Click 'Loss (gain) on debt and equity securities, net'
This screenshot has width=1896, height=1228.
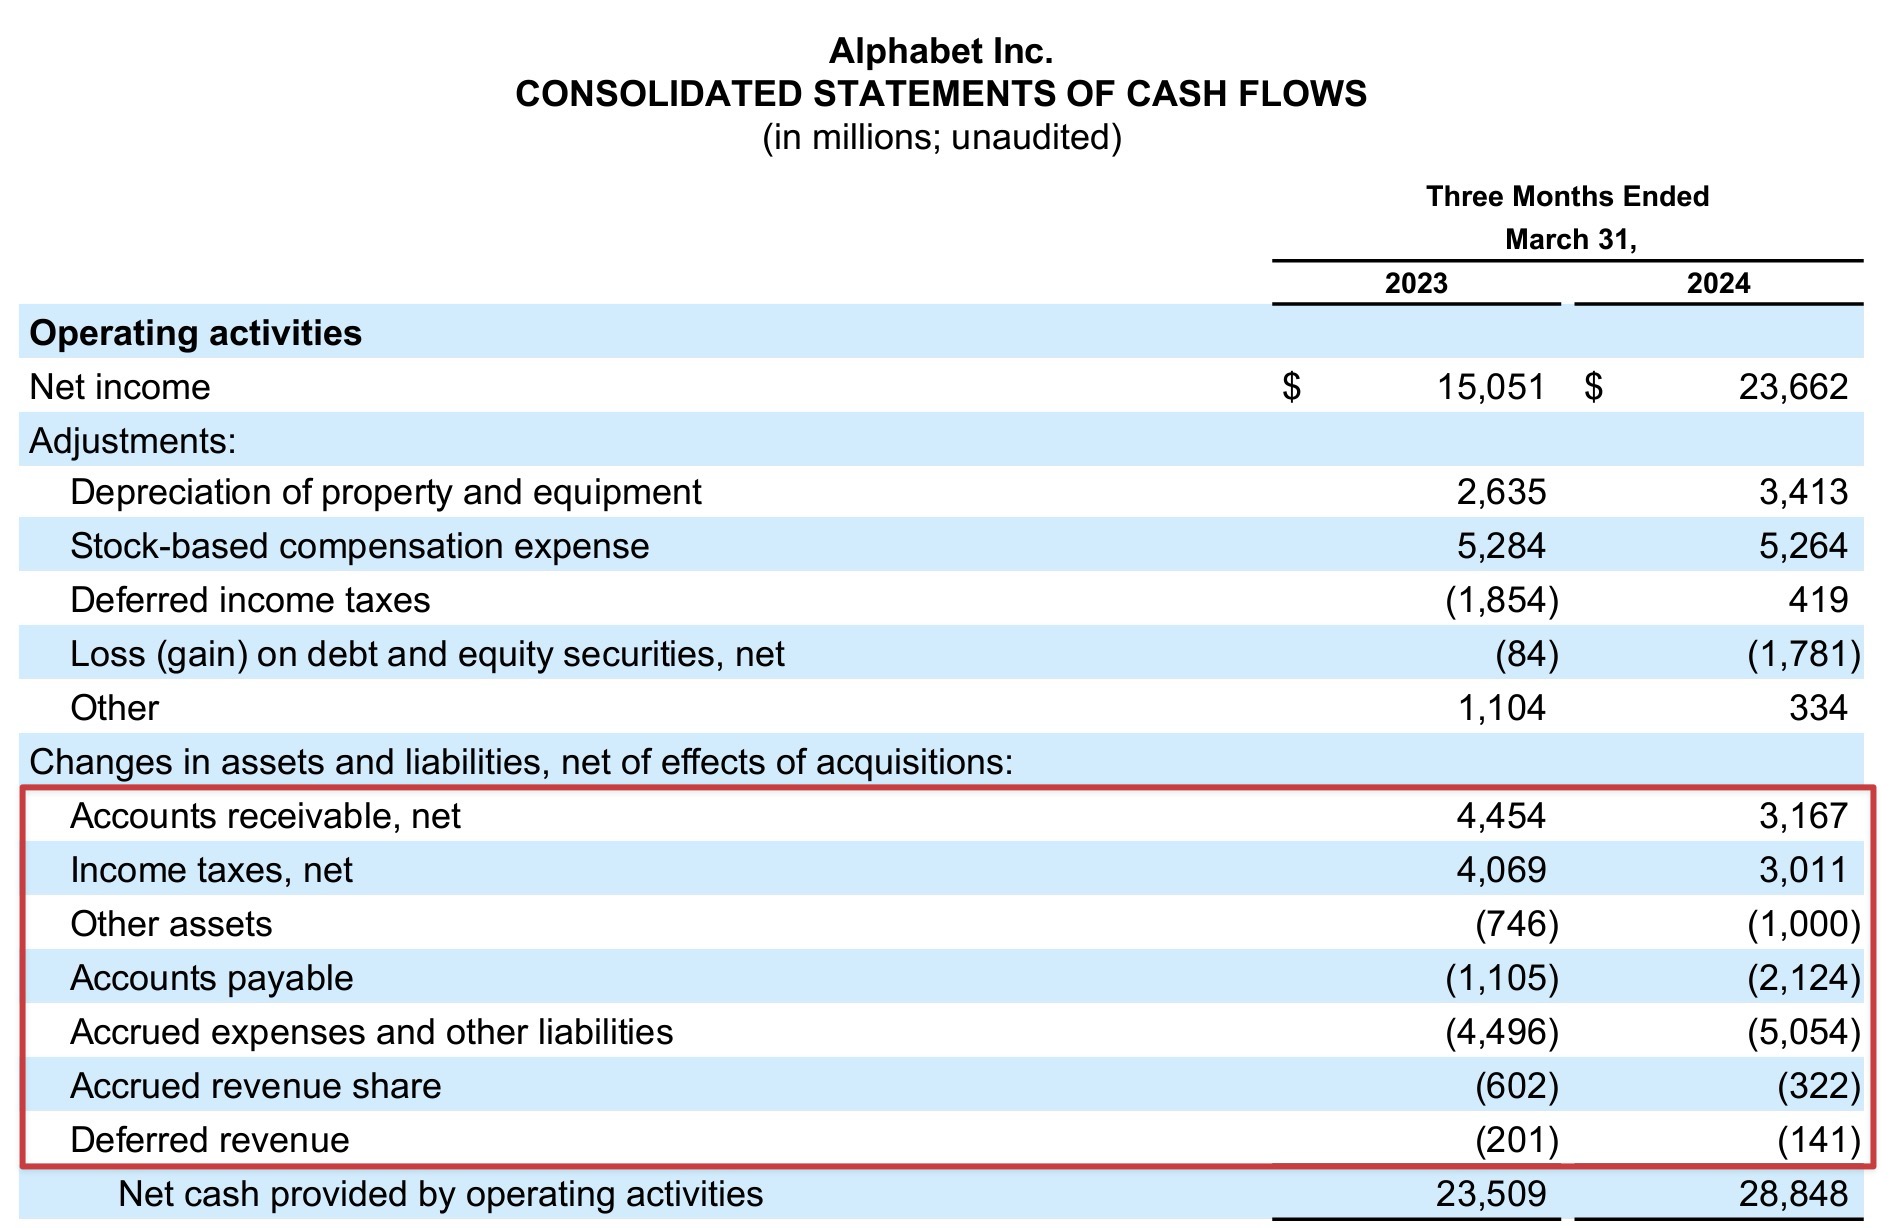click(x=428, y=655)
